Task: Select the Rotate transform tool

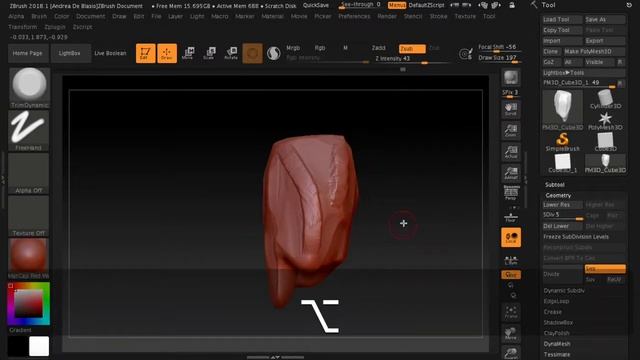Action: (x=231, y=53)
